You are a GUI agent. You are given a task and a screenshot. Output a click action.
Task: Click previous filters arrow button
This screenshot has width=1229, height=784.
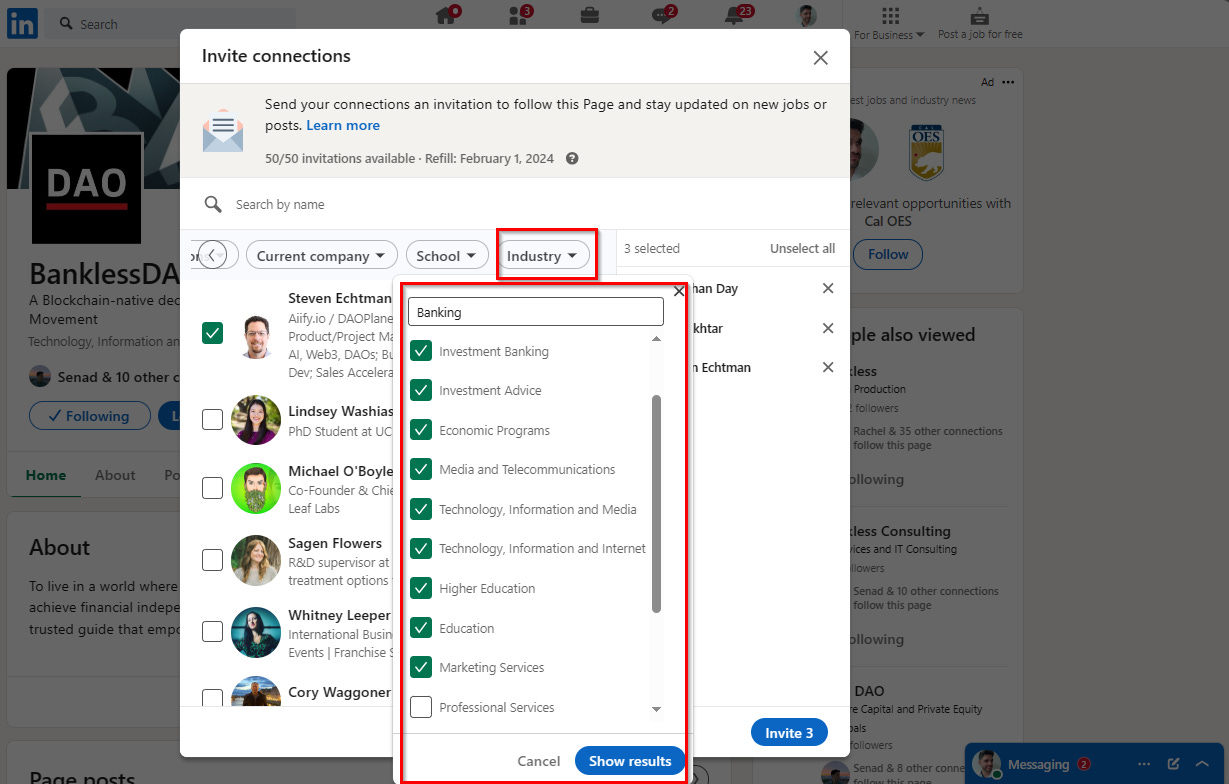coord(211,255)
